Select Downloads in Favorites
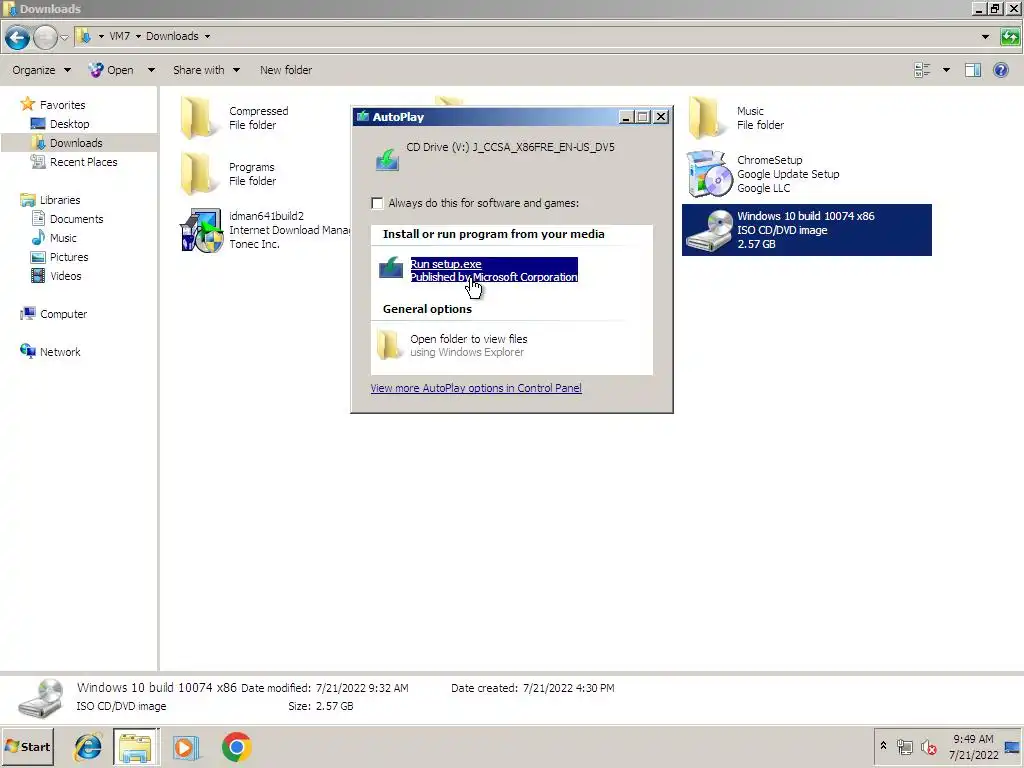 [x=76, y=142]
